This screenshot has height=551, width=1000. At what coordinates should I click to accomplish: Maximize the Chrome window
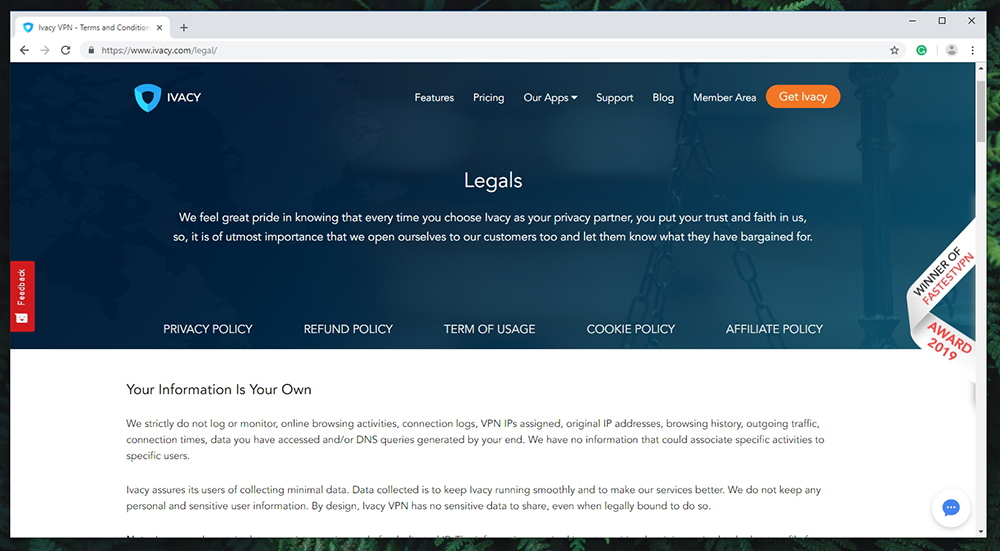(942, 21)
